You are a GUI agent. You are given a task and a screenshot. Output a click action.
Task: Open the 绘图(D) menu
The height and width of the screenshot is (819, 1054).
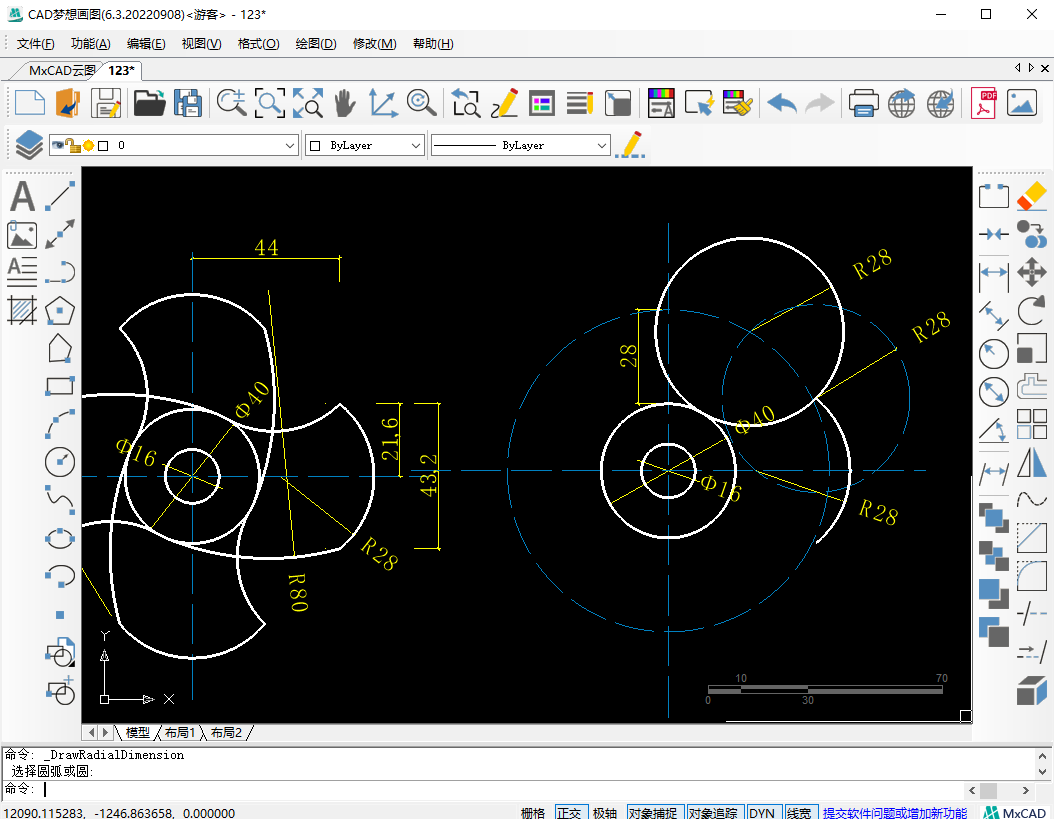coord(315,44)
